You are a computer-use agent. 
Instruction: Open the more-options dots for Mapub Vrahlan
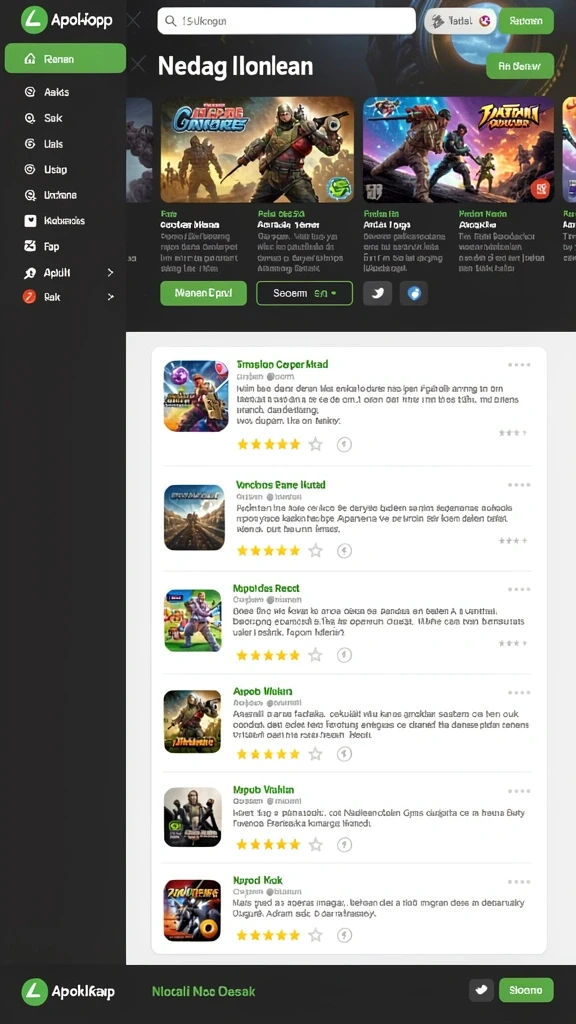click(519, 791)
